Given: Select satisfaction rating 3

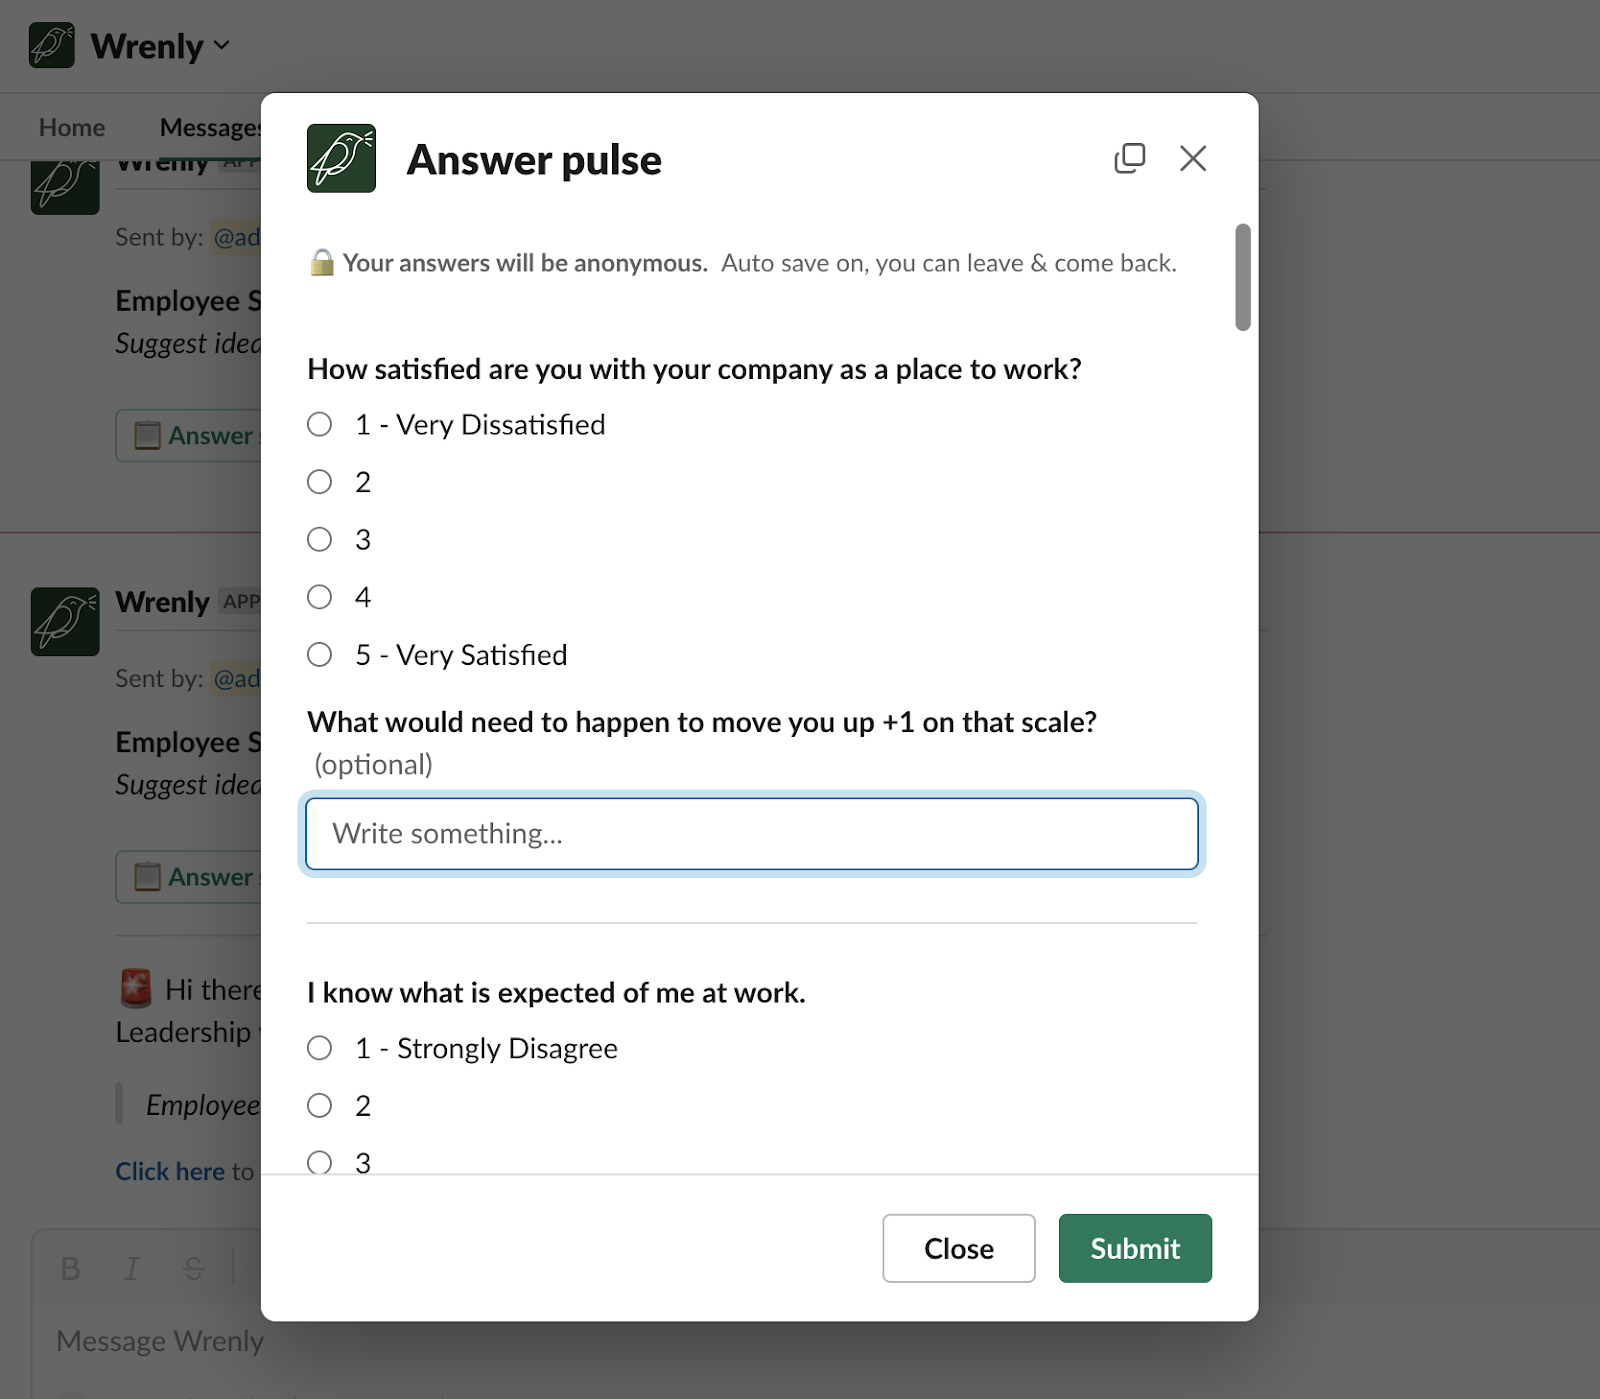Looking at the screenshot, I should point(319,539).
